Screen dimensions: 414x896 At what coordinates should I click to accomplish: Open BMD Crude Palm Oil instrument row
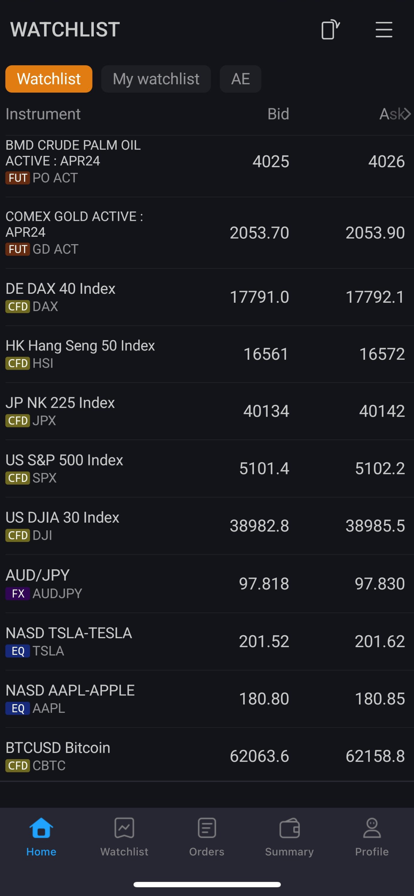[x=207, y=162]
